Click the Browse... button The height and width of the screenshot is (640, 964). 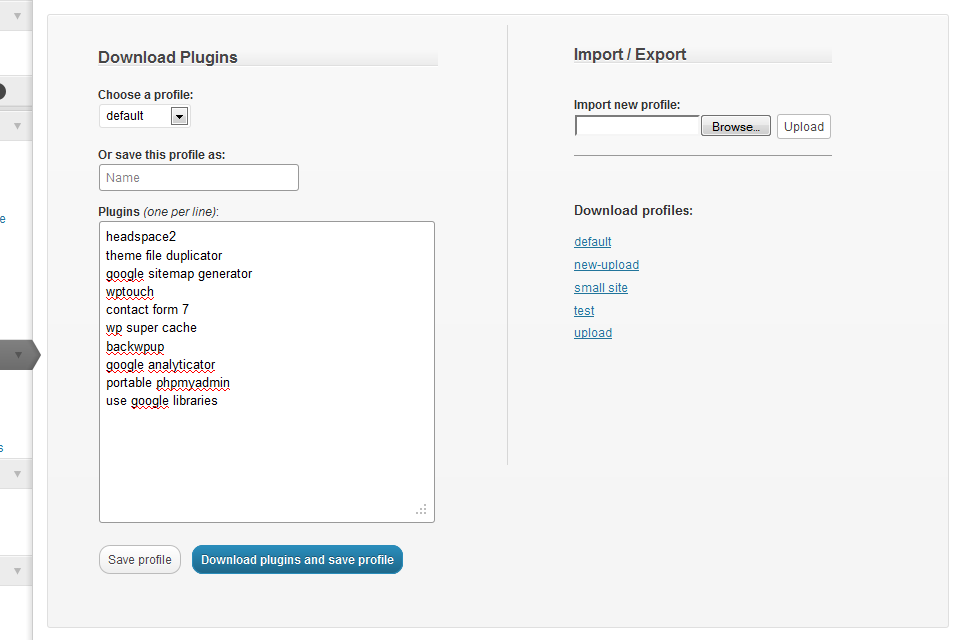pyautogui.click(x=735, y=126)
